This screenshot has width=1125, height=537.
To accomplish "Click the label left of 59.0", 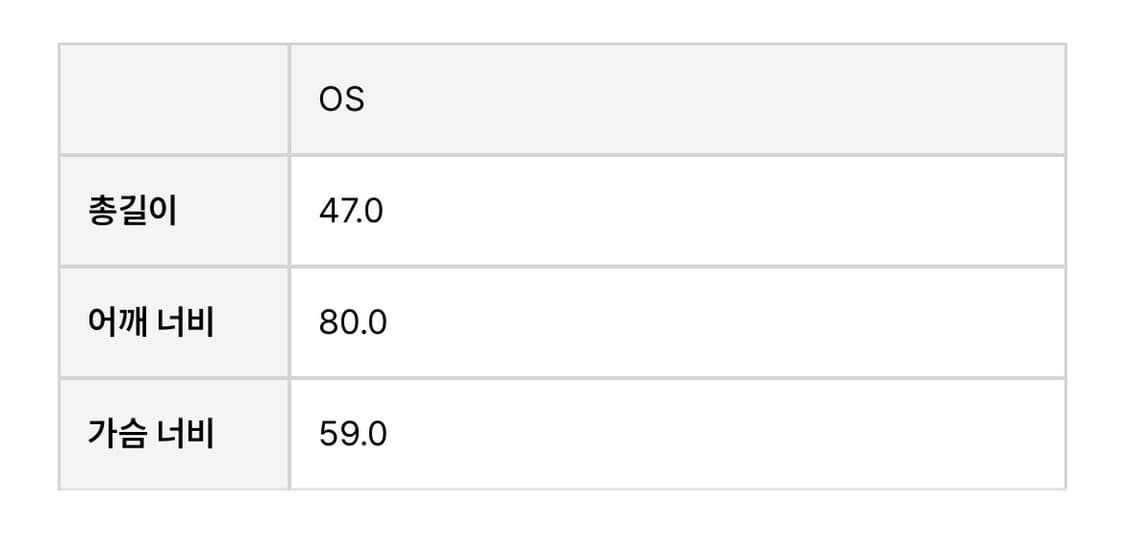I will point(151,435).
